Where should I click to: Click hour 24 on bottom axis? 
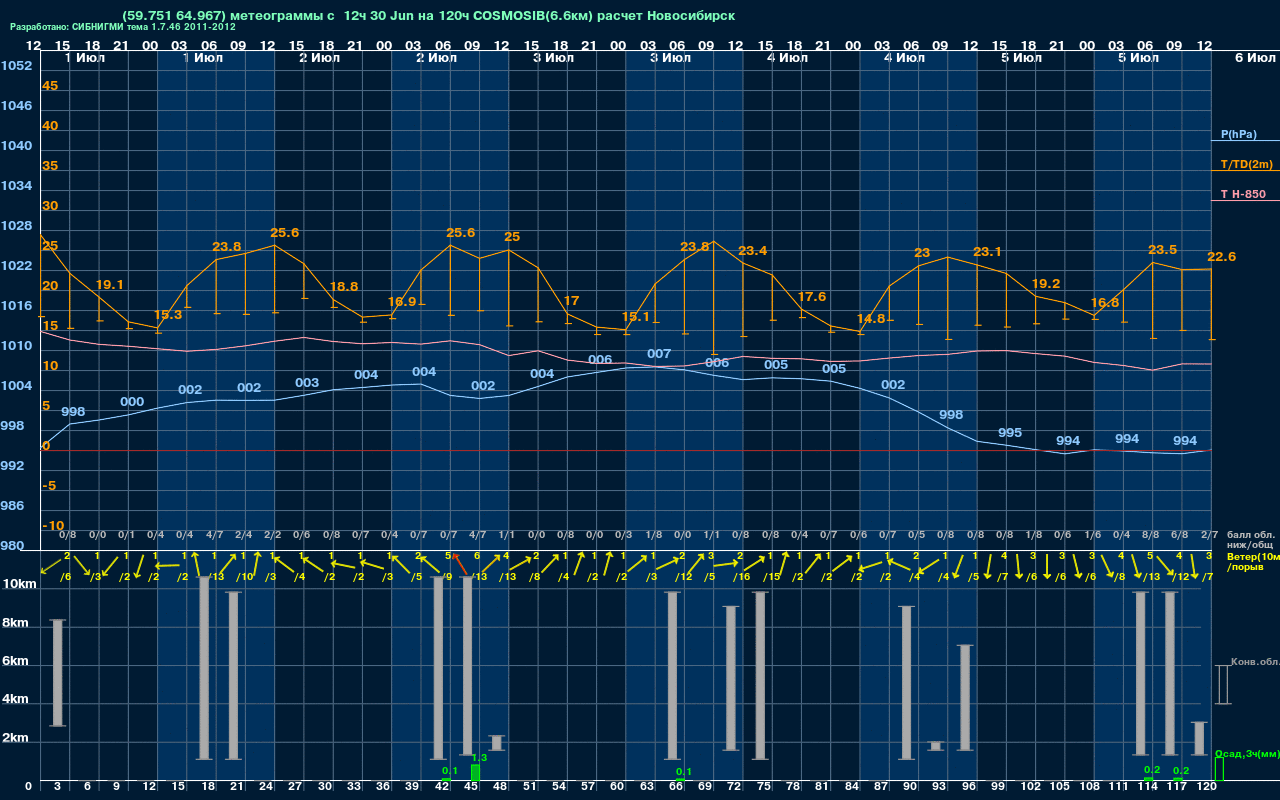[267, 788]
